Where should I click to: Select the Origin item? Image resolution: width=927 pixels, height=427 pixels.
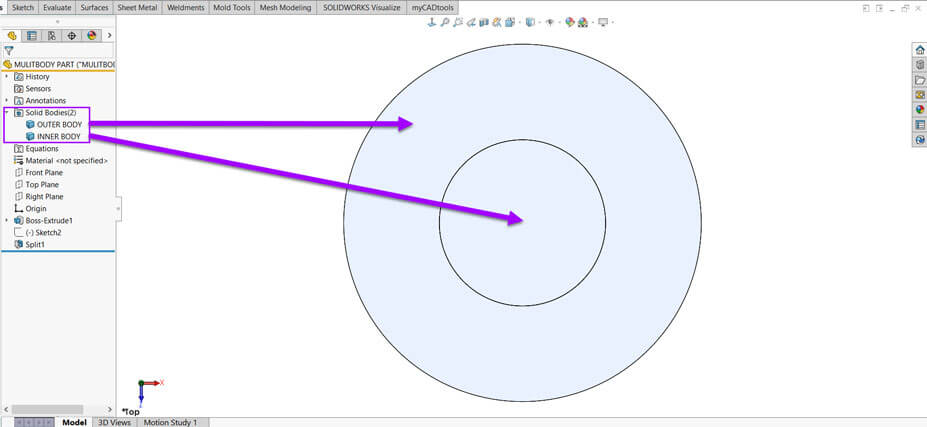pos(30,208)
